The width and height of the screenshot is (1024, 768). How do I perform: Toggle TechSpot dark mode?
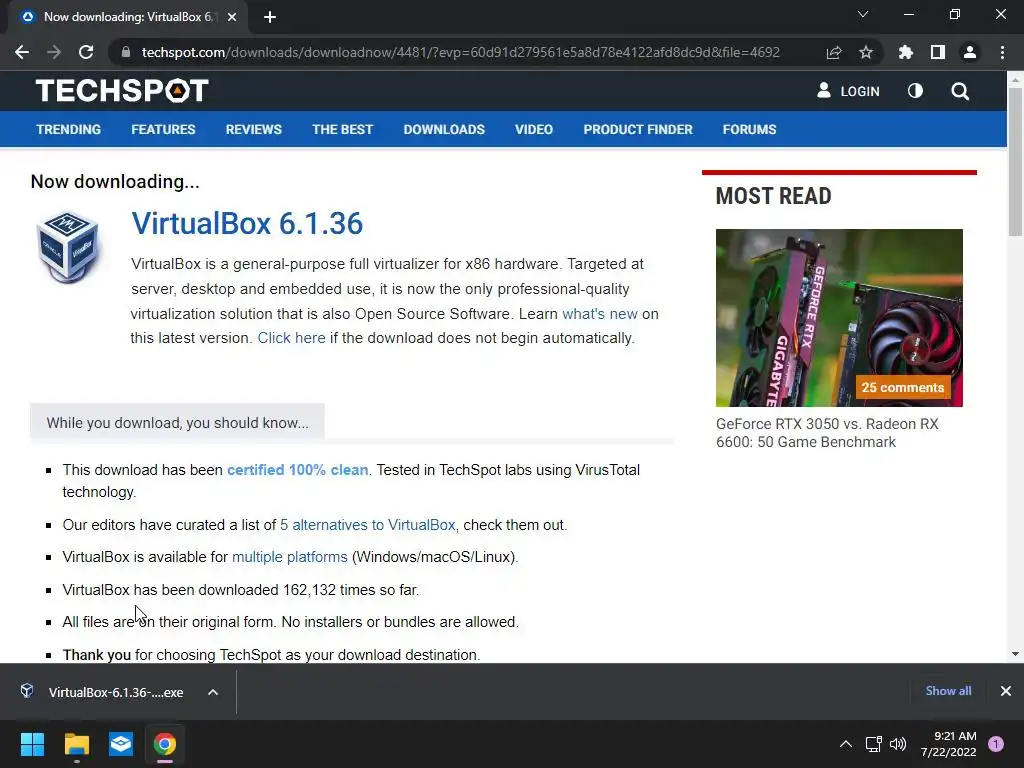click(x=916, y=91)
